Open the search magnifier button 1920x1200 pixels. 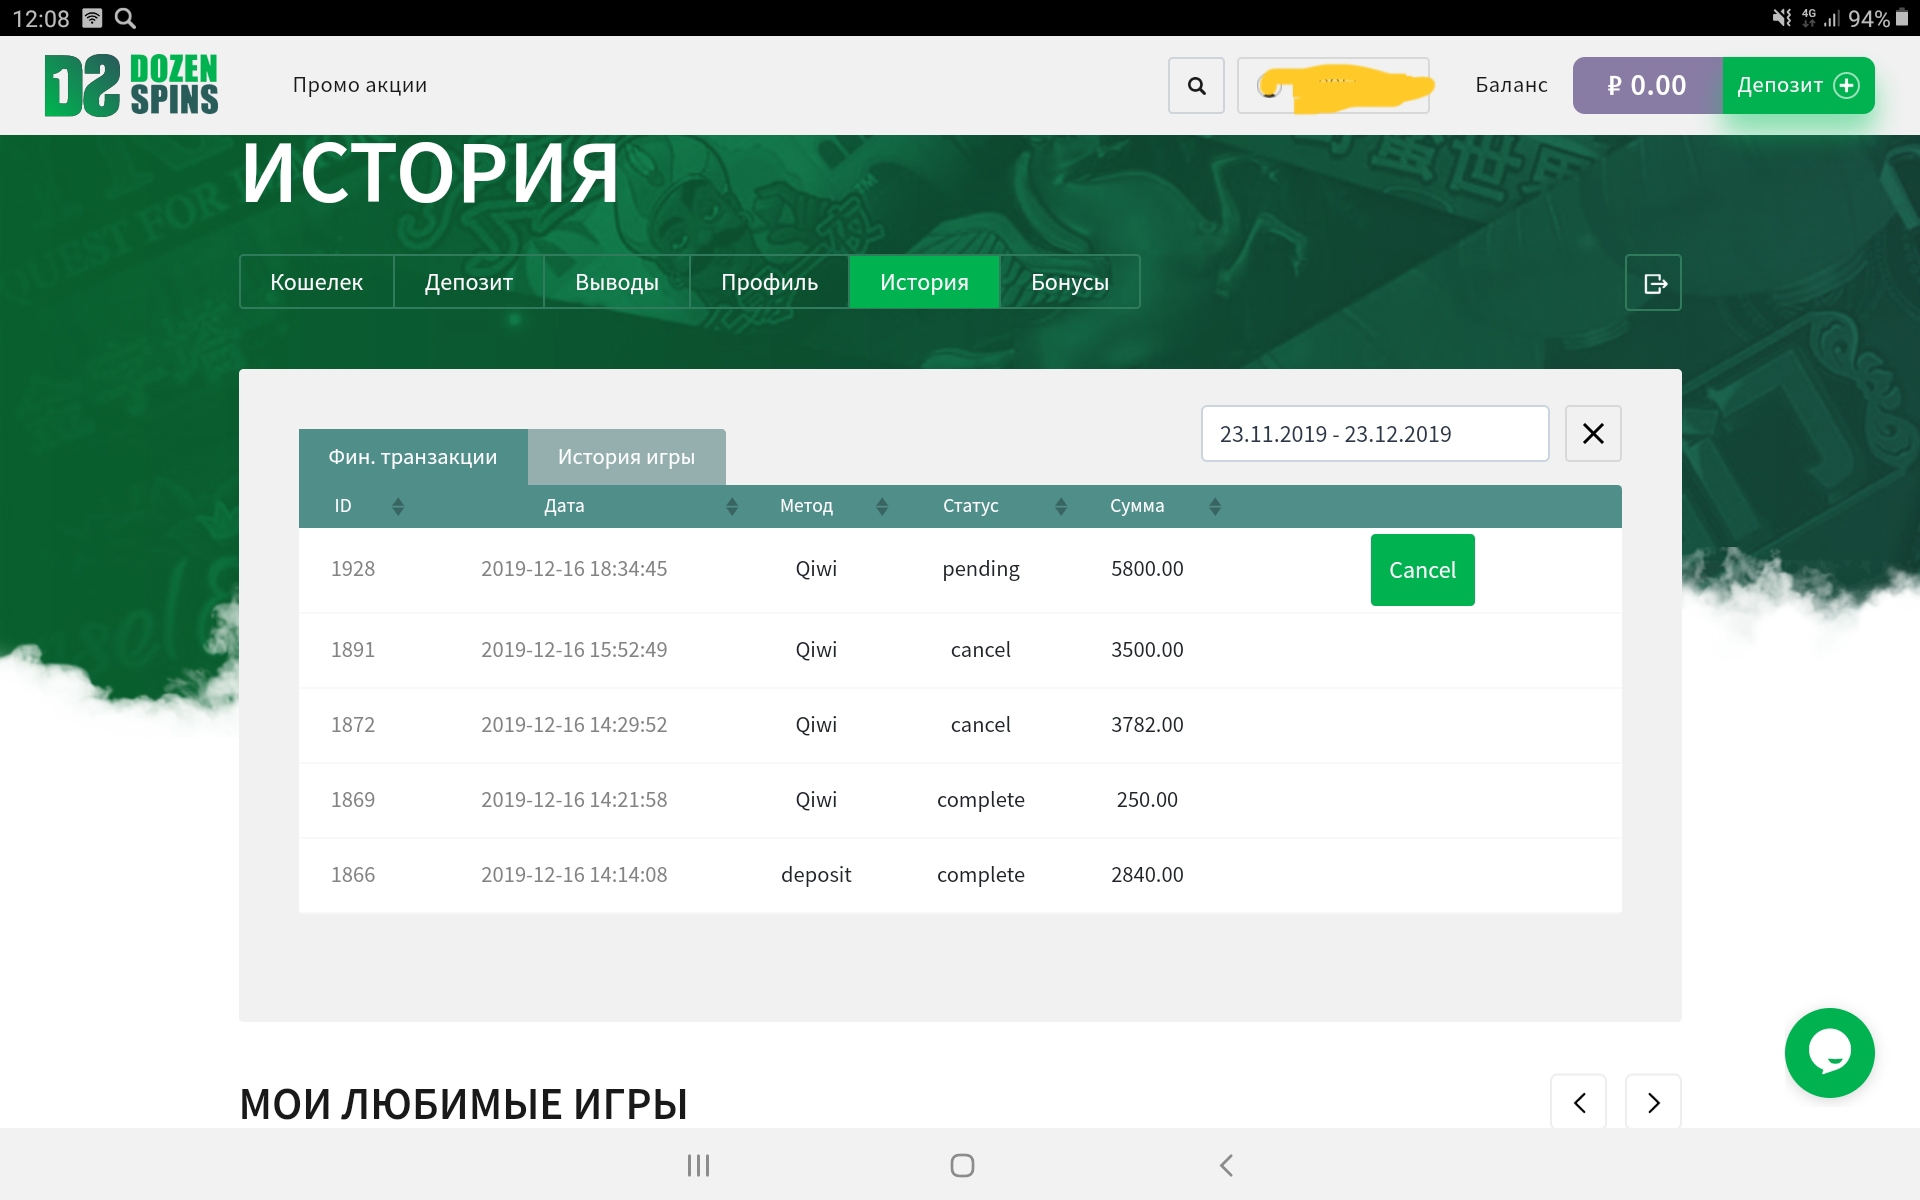pyautogui.click(x=1196, y=86)
